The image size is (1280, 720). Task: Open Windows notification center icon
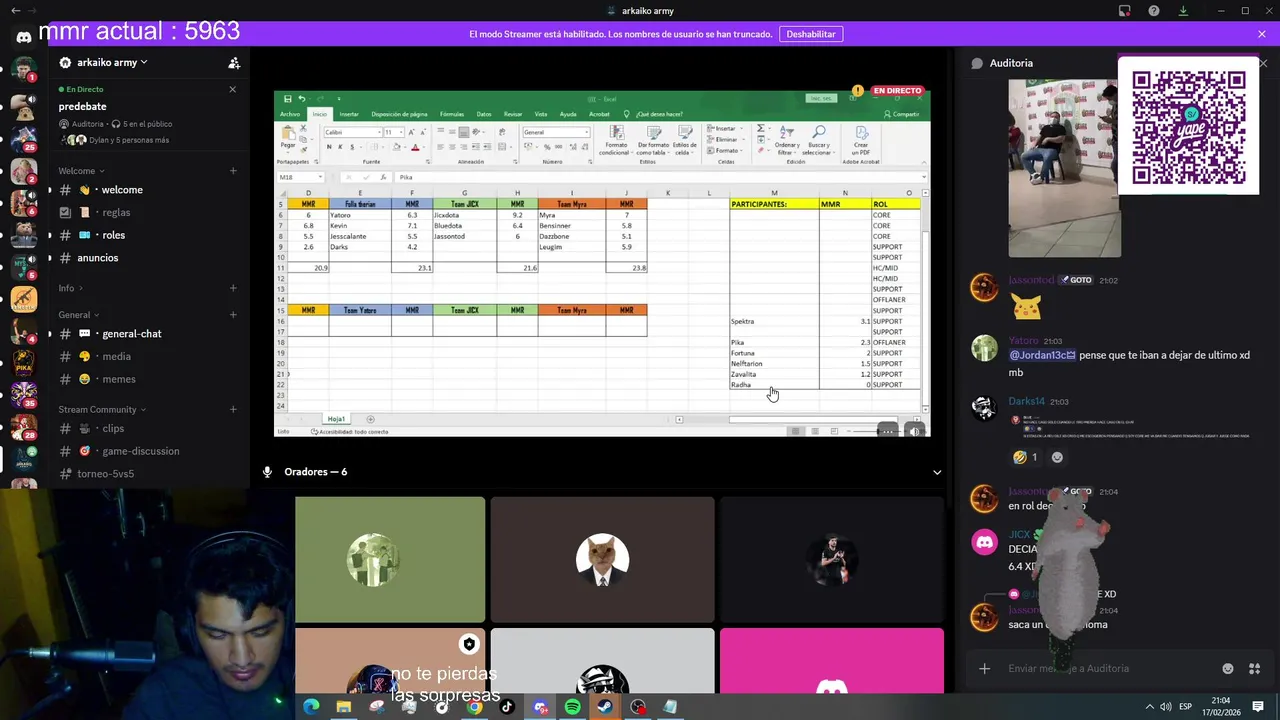coord(1258,706)
